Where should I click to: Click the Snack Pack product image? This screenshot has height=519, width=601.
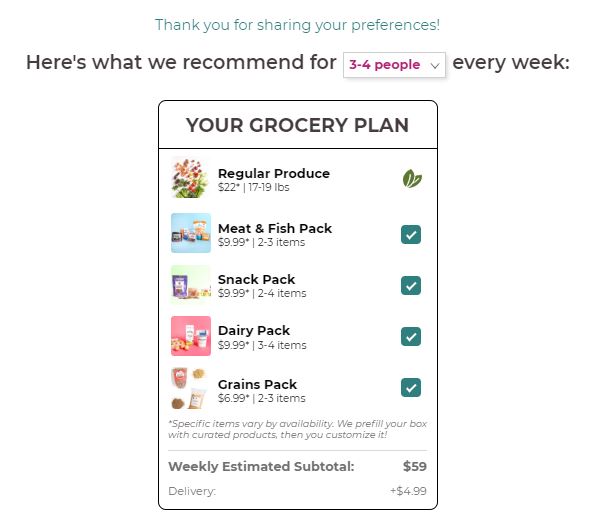tap(190, 284)
